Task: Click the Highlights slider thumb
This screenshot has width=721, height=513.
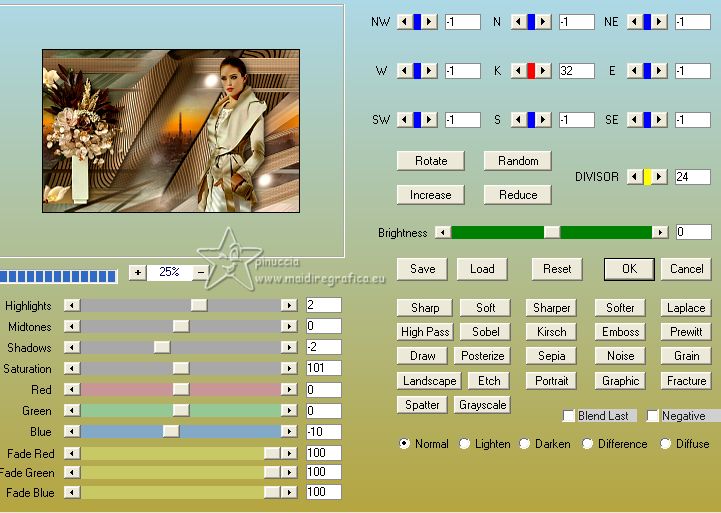Action: [x=199, y=305]
